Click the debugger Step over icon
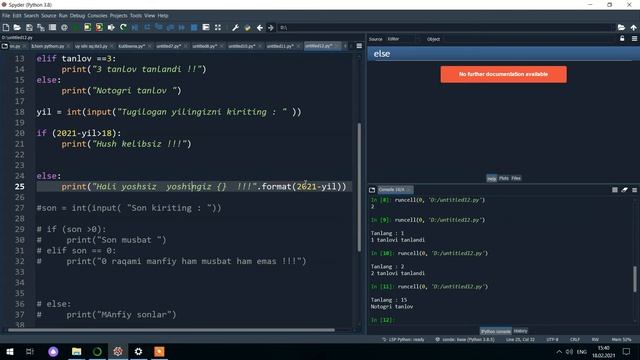 pos(147,27)
